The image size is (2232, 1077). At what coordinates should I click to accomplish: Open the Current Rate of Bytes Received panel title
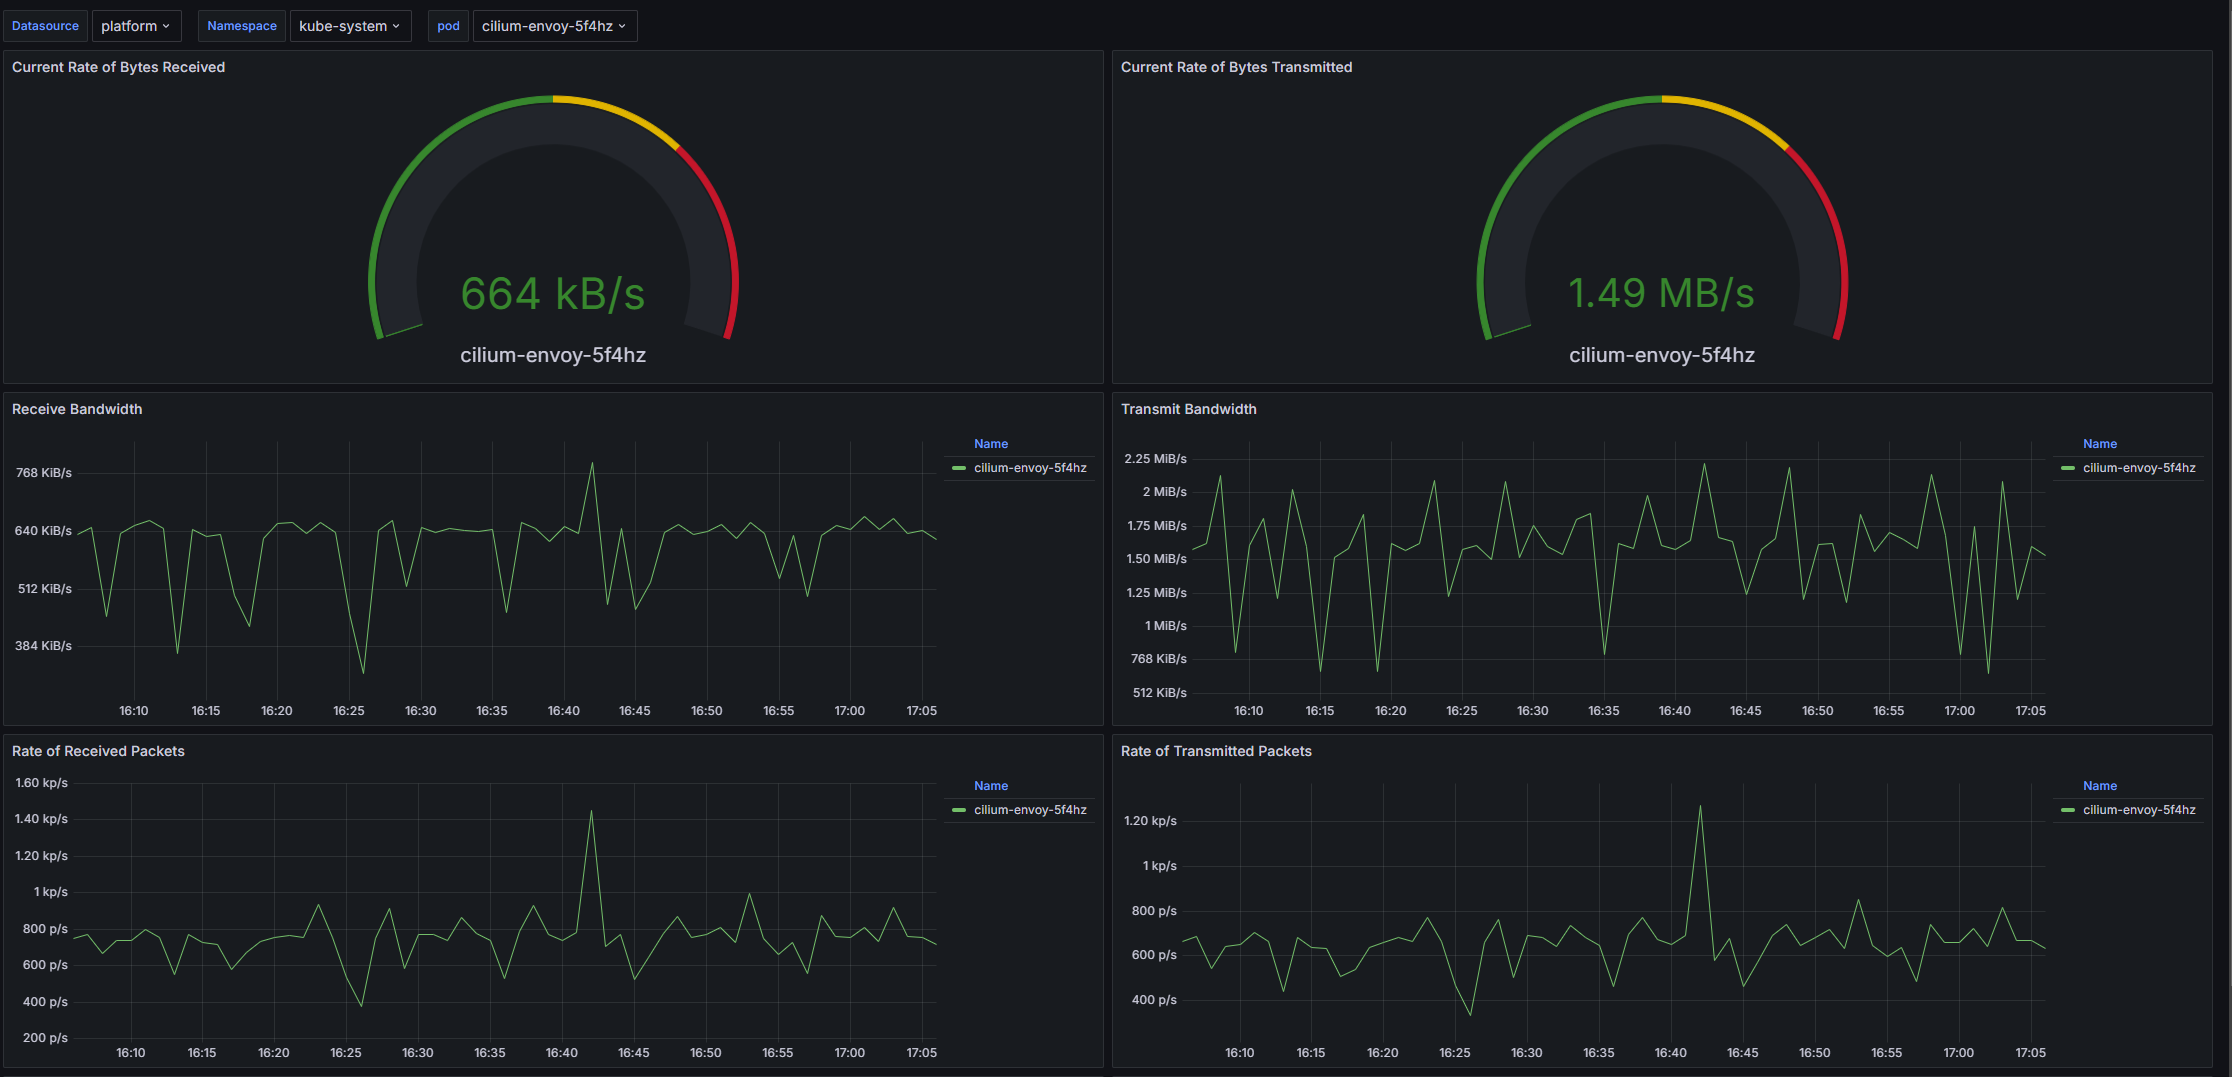(118, 67)
